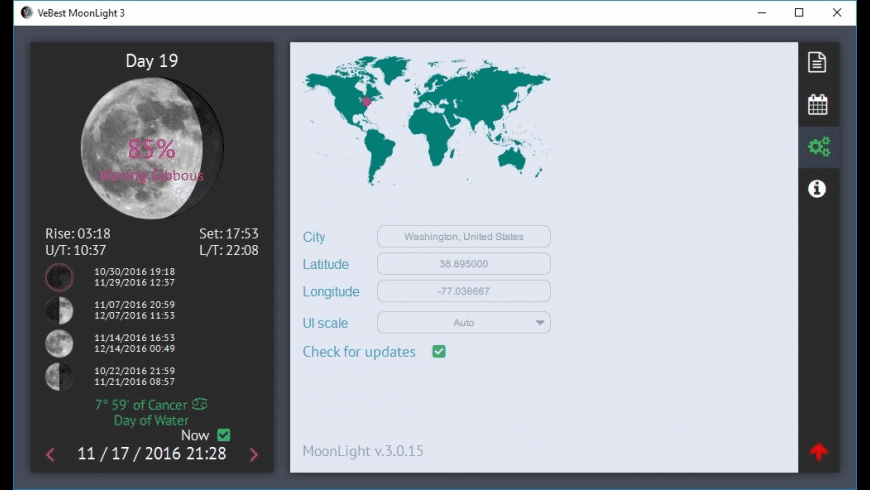Open the info about icon
Screen dimensions: 870x490
click(x=817, y=189)
